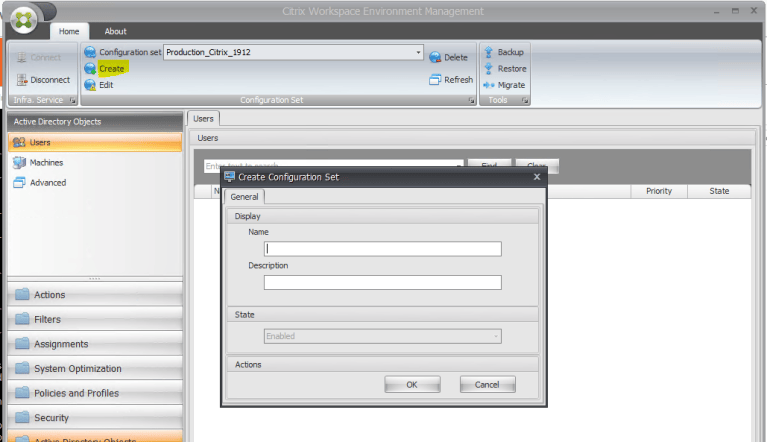
Task: Open the user search box dropdown arrow
Action: tap(458, 165)
